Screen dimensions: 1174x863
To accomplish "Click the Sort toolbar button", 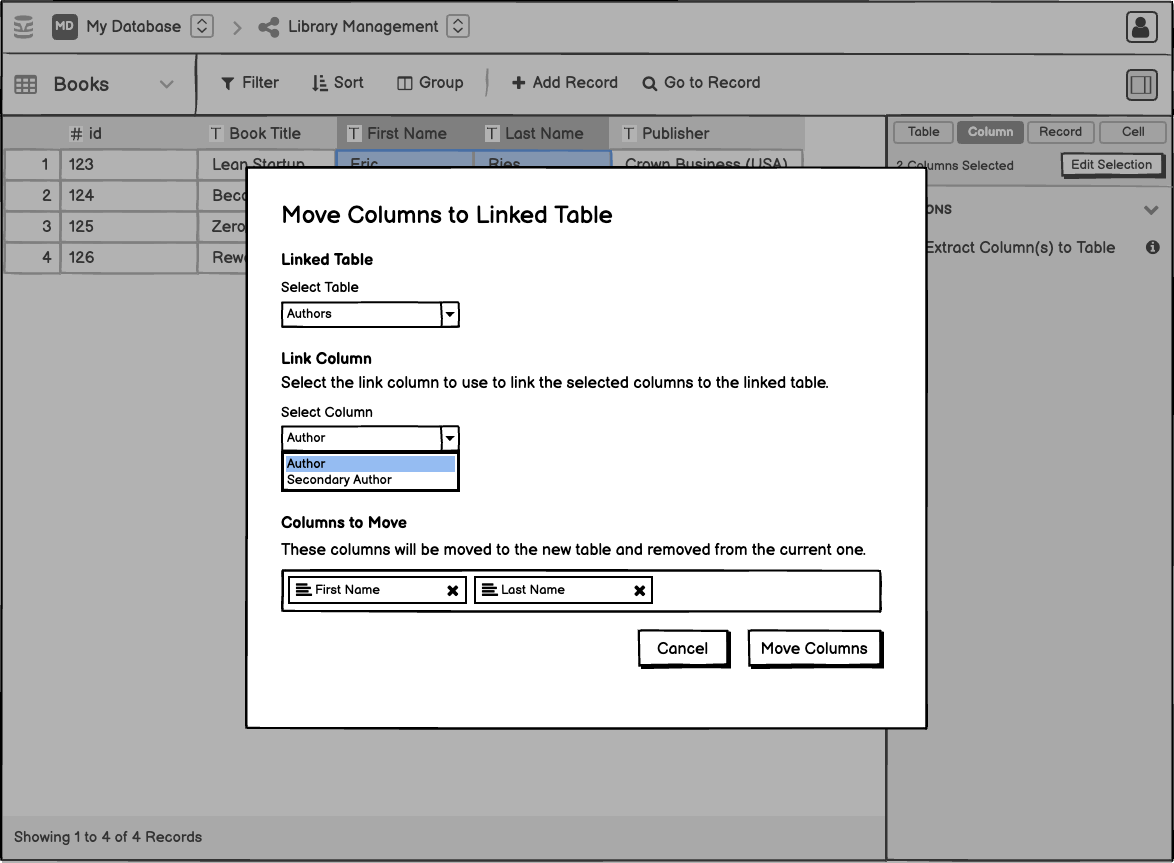I will pyautogui.click(x=338, y=83).
